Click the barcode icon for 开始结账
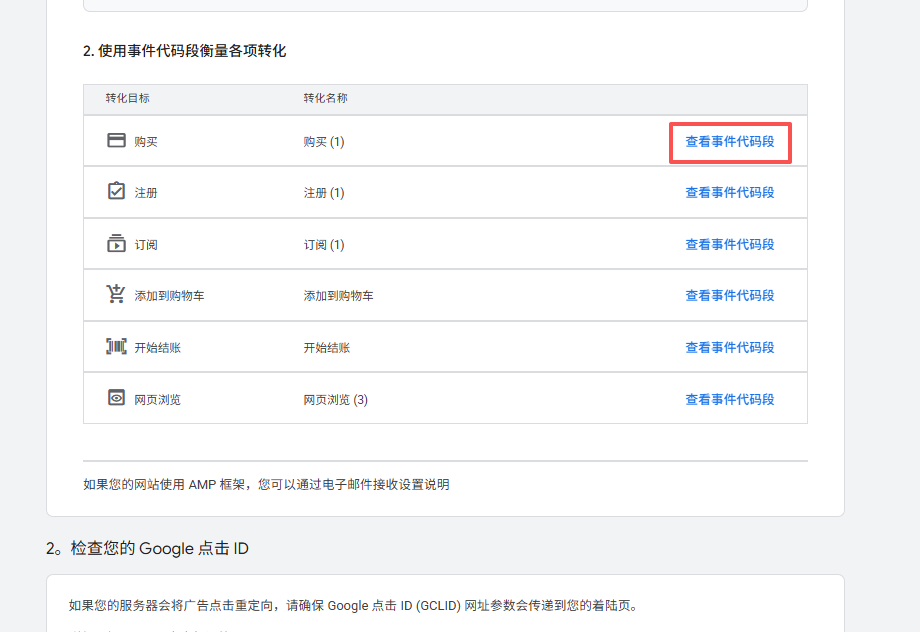This screenshot has width=920, height=632. pyautogui.click(x=116, y=347)
